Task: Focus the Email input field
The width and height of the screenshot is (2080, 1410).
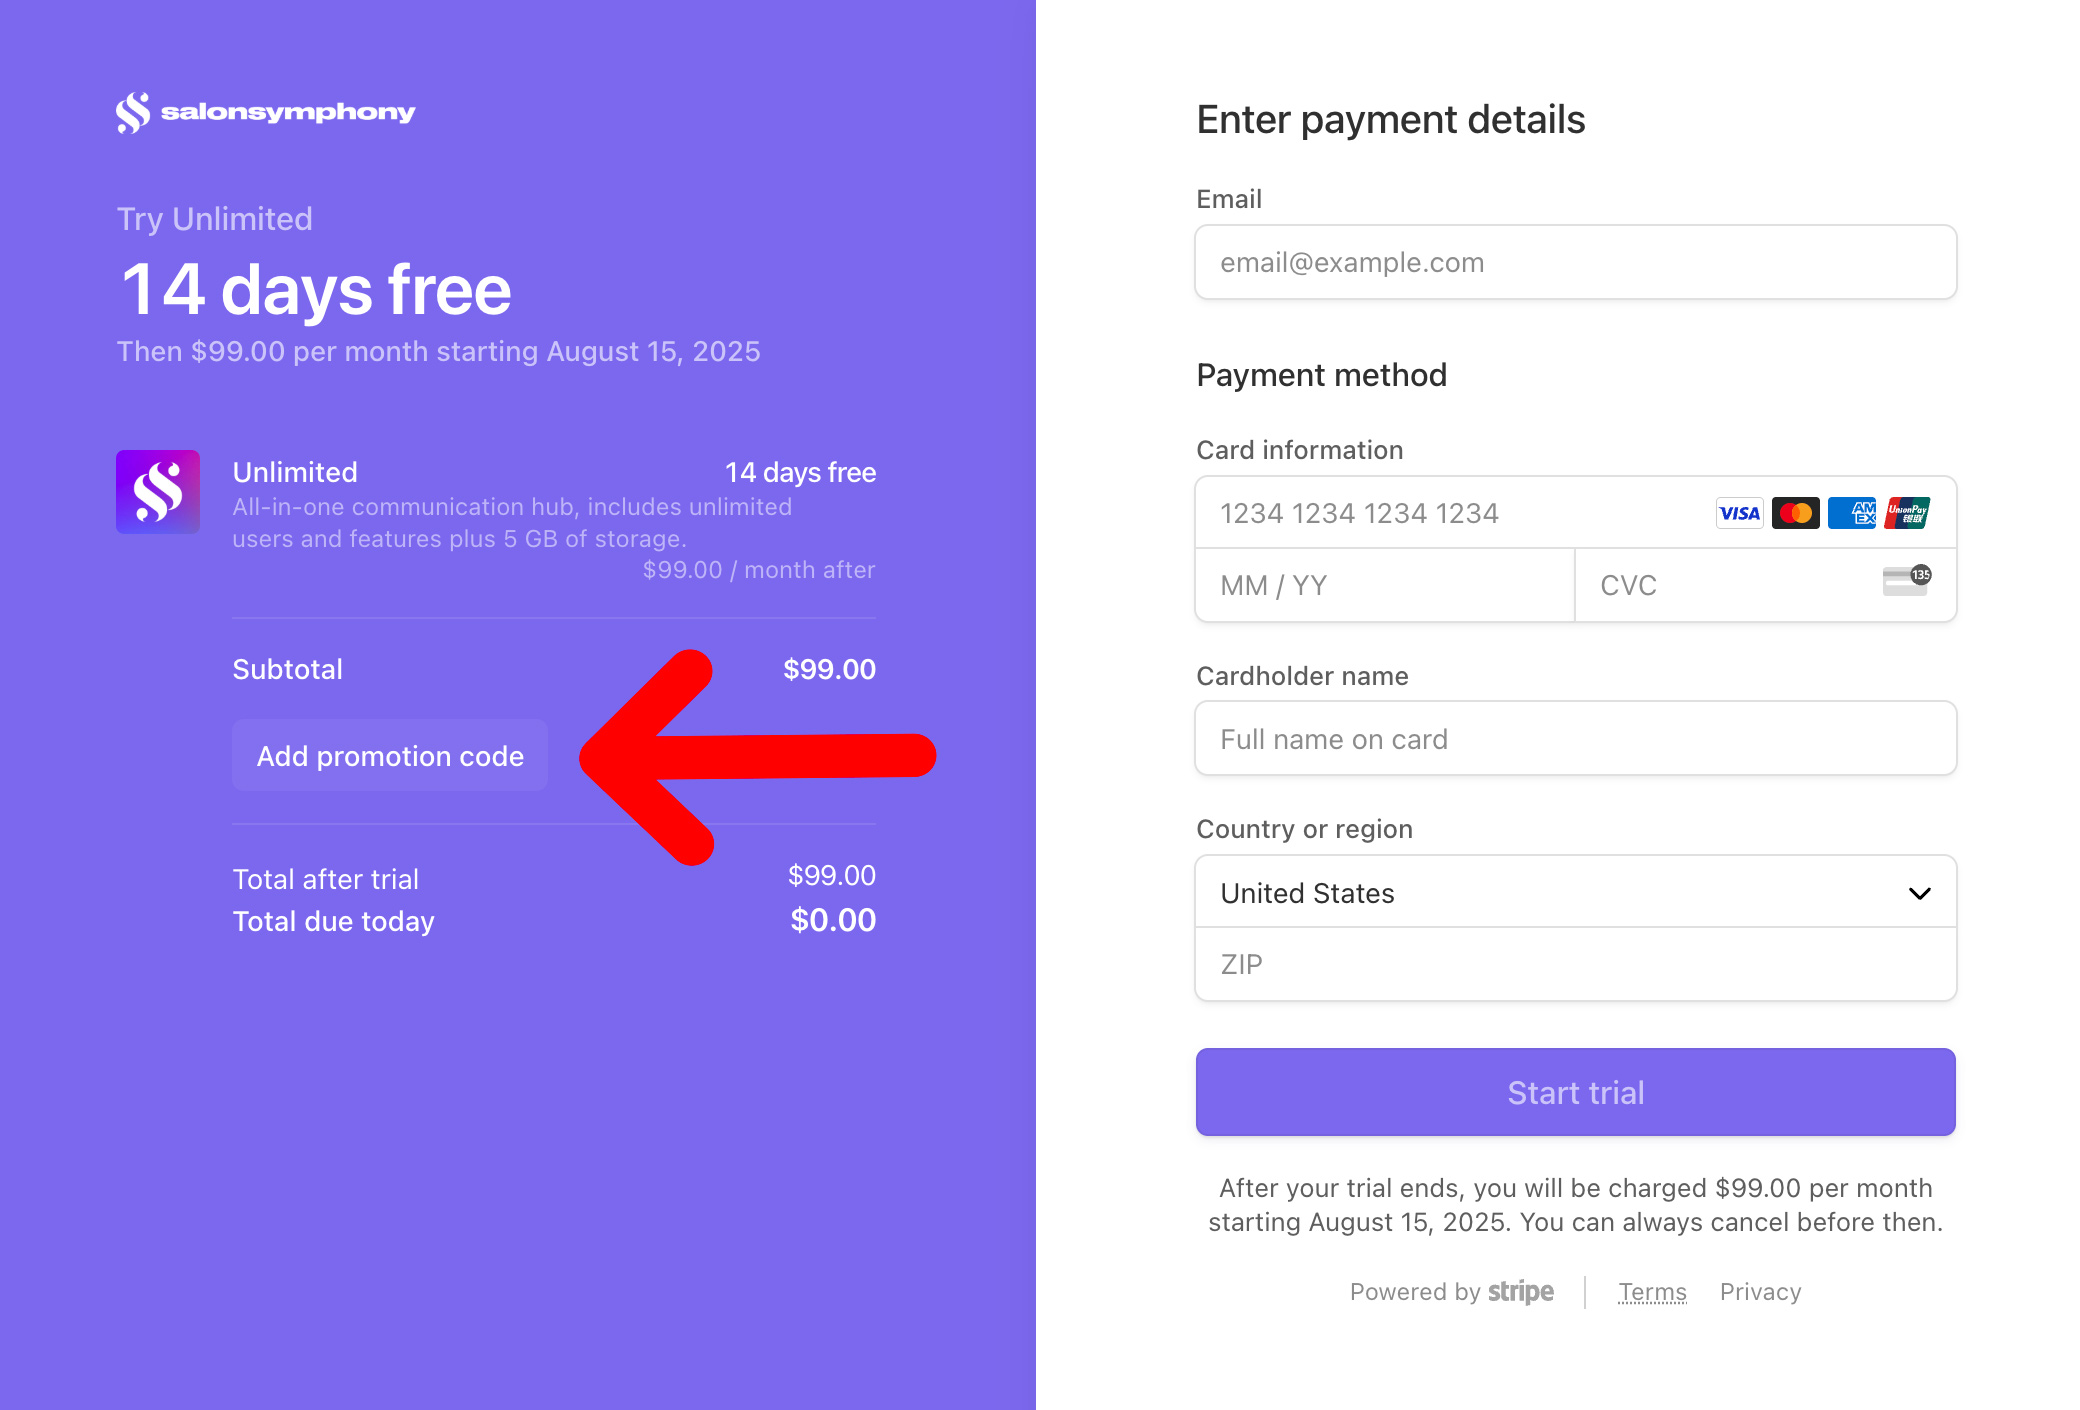Action: click(1576, 262)
